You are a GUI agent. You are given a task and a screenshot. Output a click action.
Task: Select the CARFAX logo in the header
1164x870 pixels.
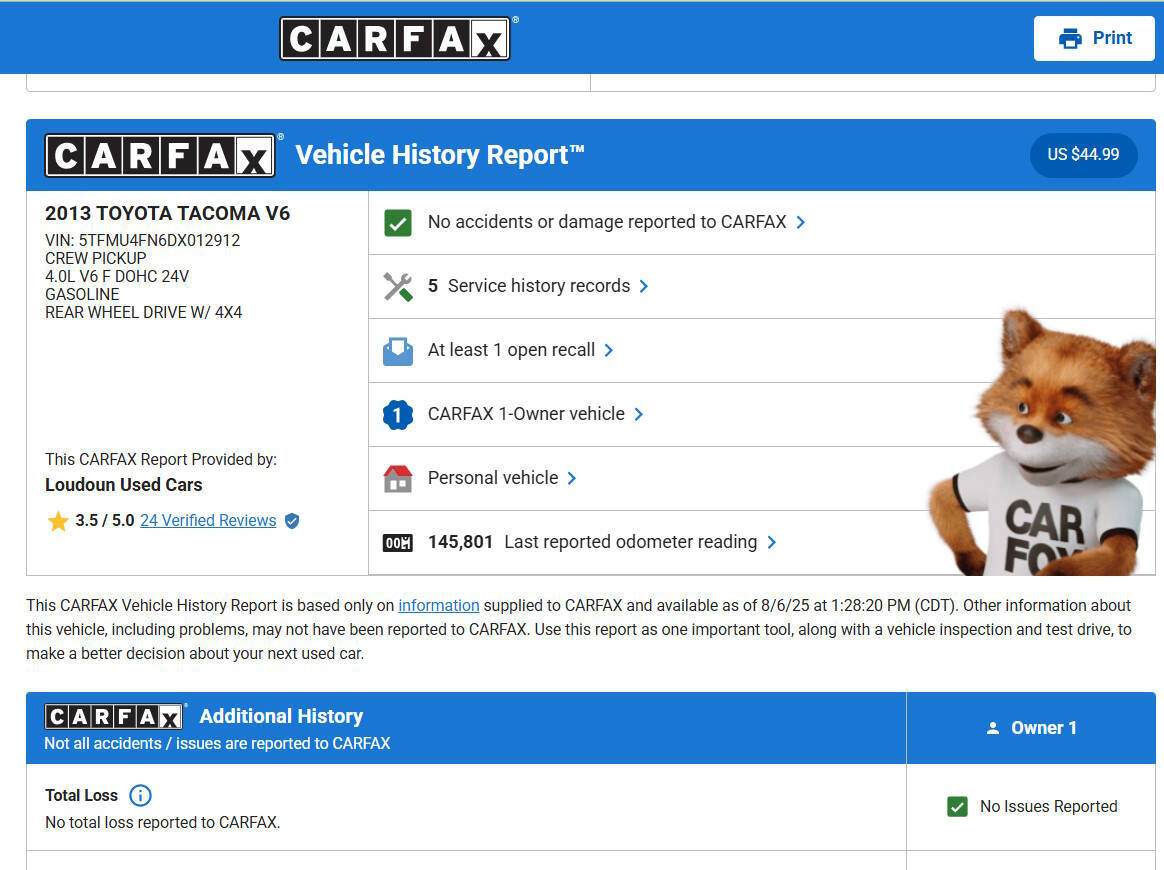pyautogui.click(x=396, y=38)
